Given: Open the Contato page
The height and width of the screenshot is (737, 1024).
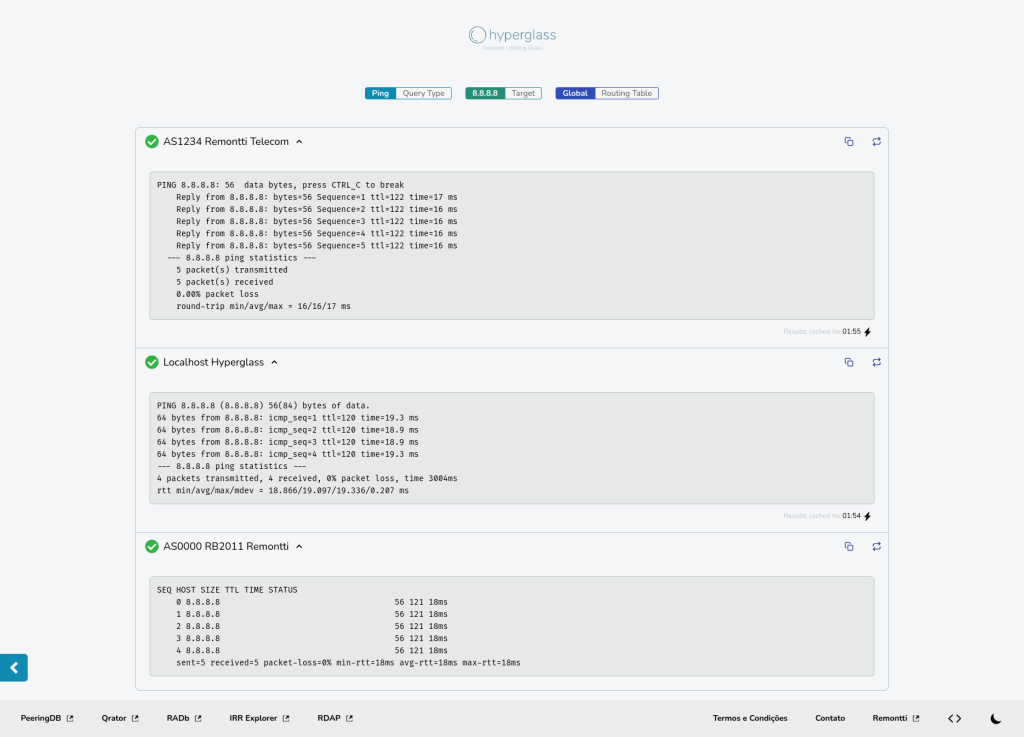Looking at the screenshot, I should pyautogui.click(x=829, y=718).
